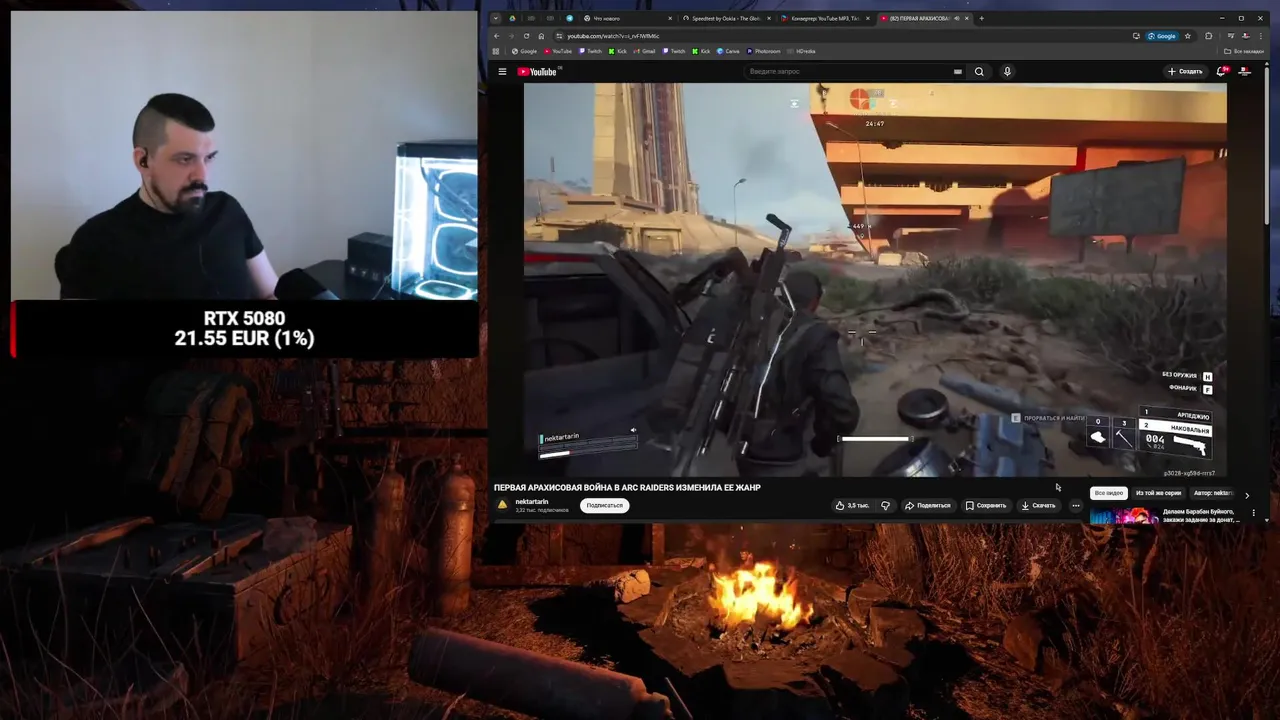The image size is (1280, 720).
Task: Click the YouTube video player to pause
Action: (x=875, y=280)
